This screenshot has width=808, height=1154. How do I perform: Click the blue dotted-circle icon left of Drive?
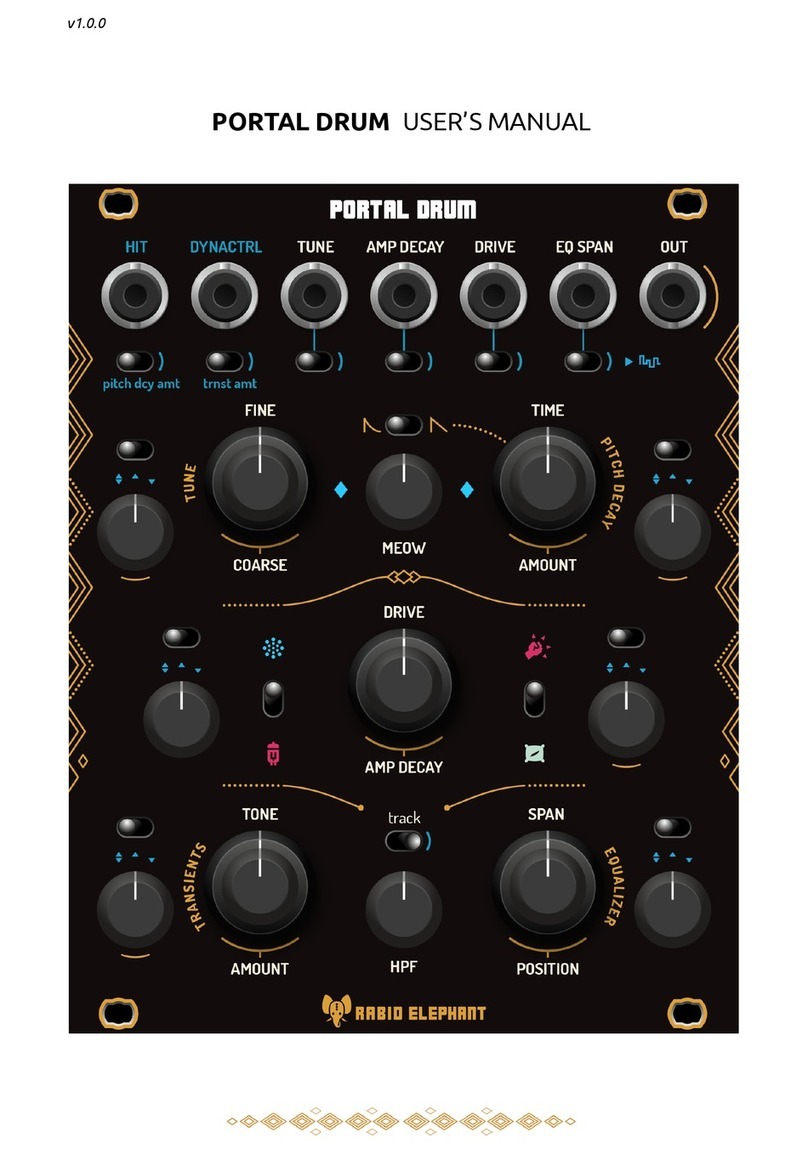pyautogui.click(x=273, y=648)
